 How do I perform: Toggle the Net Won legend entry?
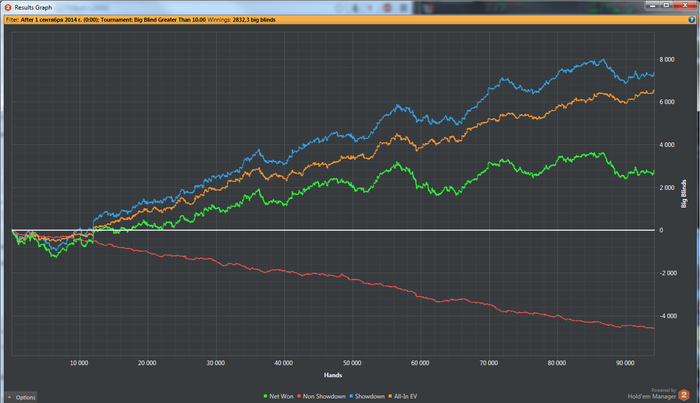[279, 396]
